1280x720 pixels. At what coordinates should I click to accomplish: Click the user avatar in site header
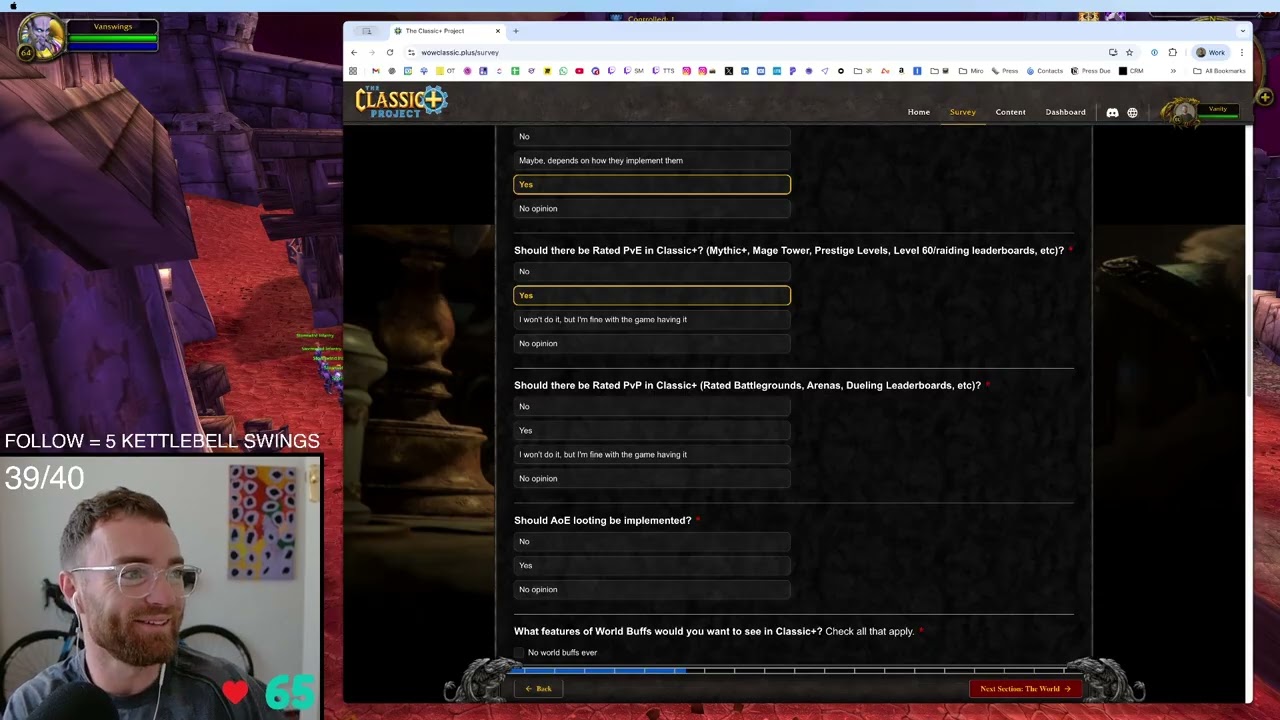1183,111
